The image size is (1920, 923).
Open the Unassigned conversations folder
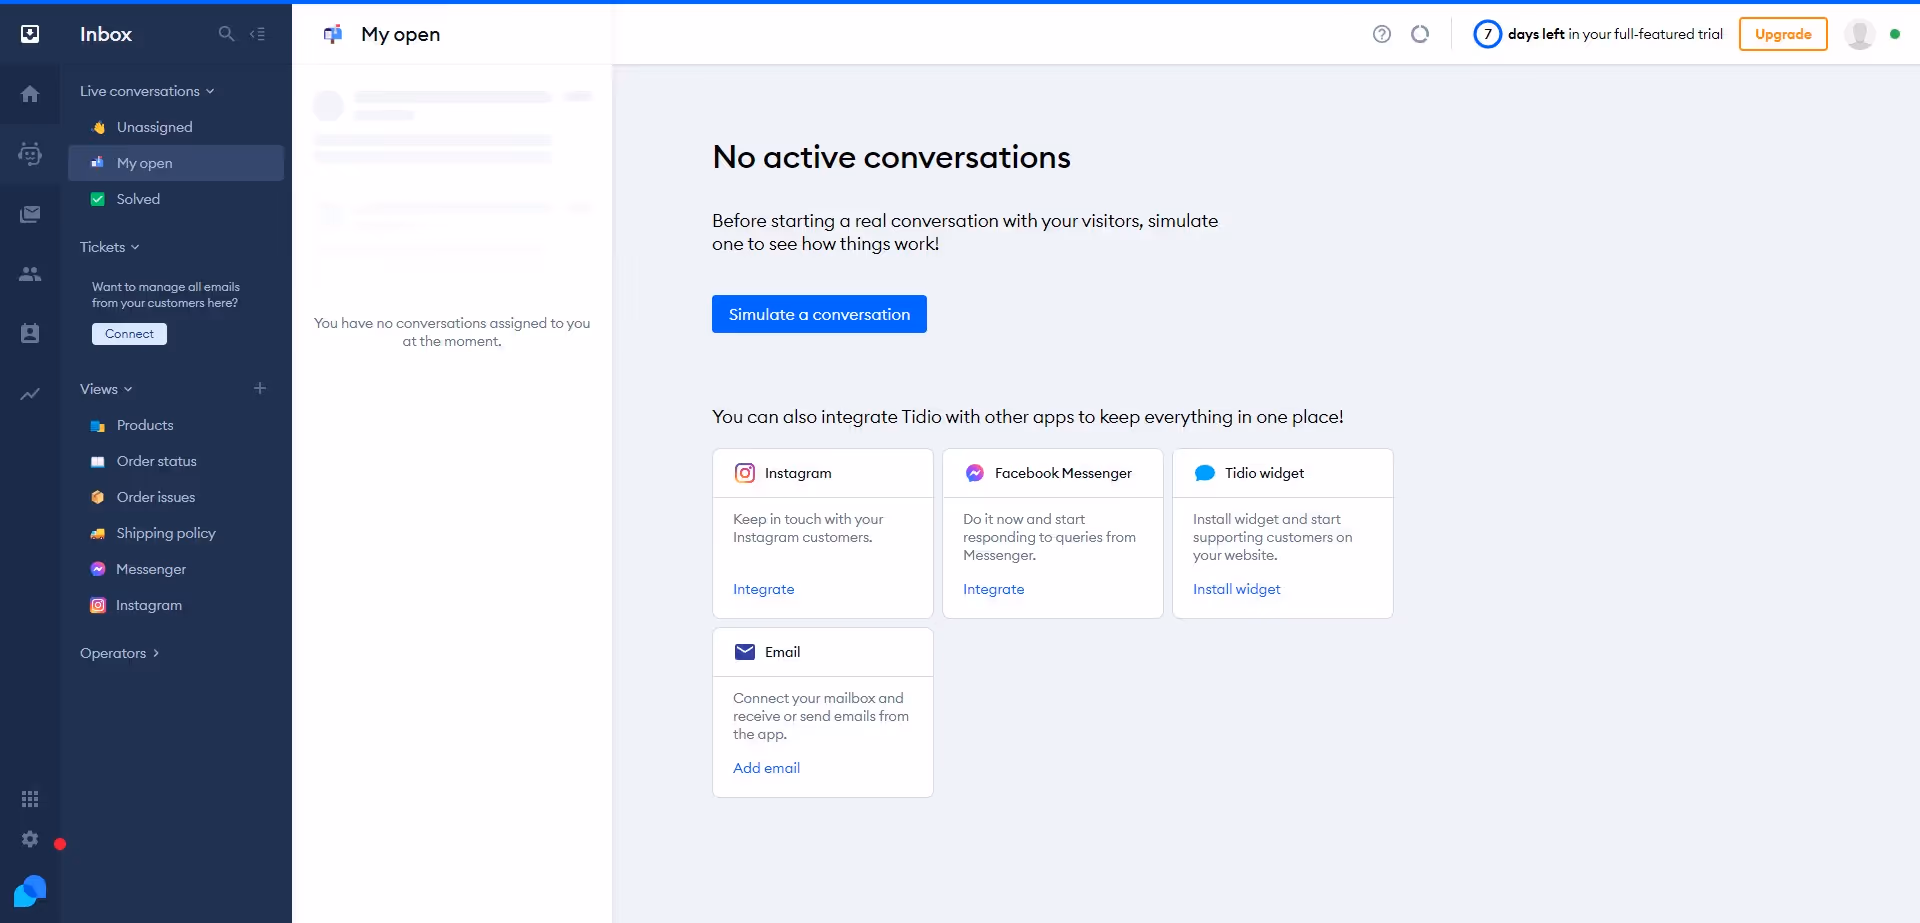[176, 127]
